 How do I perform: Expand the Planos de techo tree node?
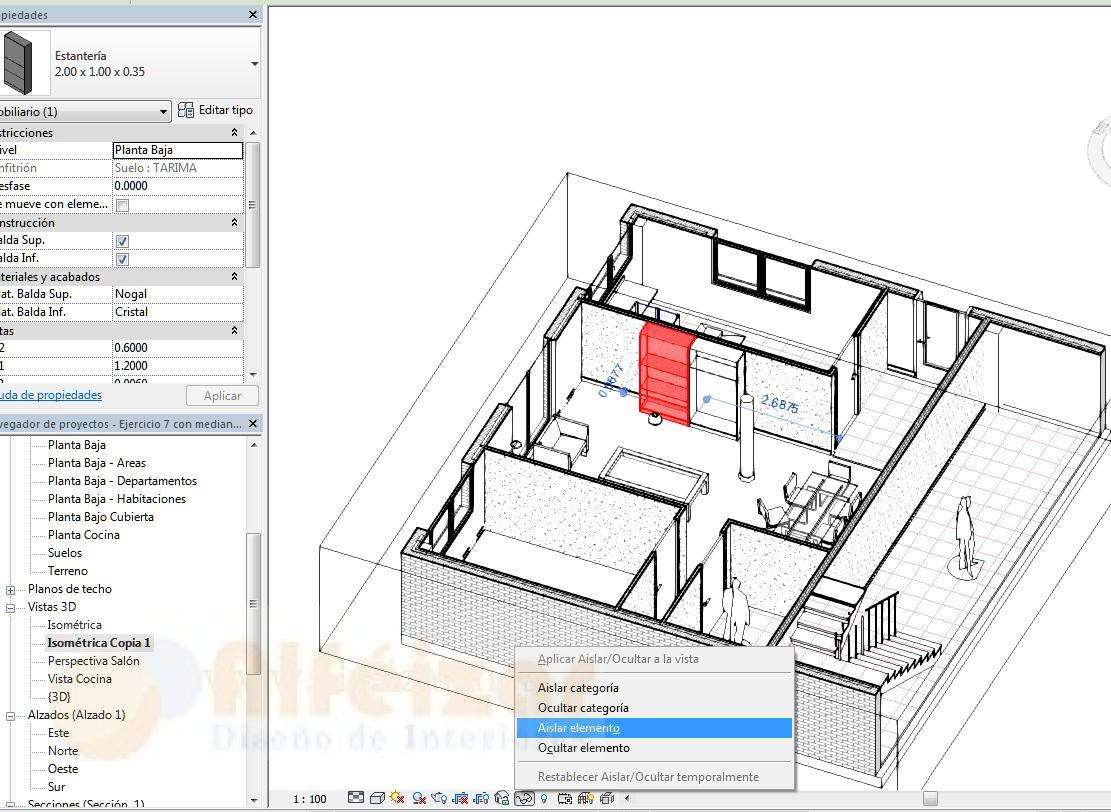coord(11,590)
